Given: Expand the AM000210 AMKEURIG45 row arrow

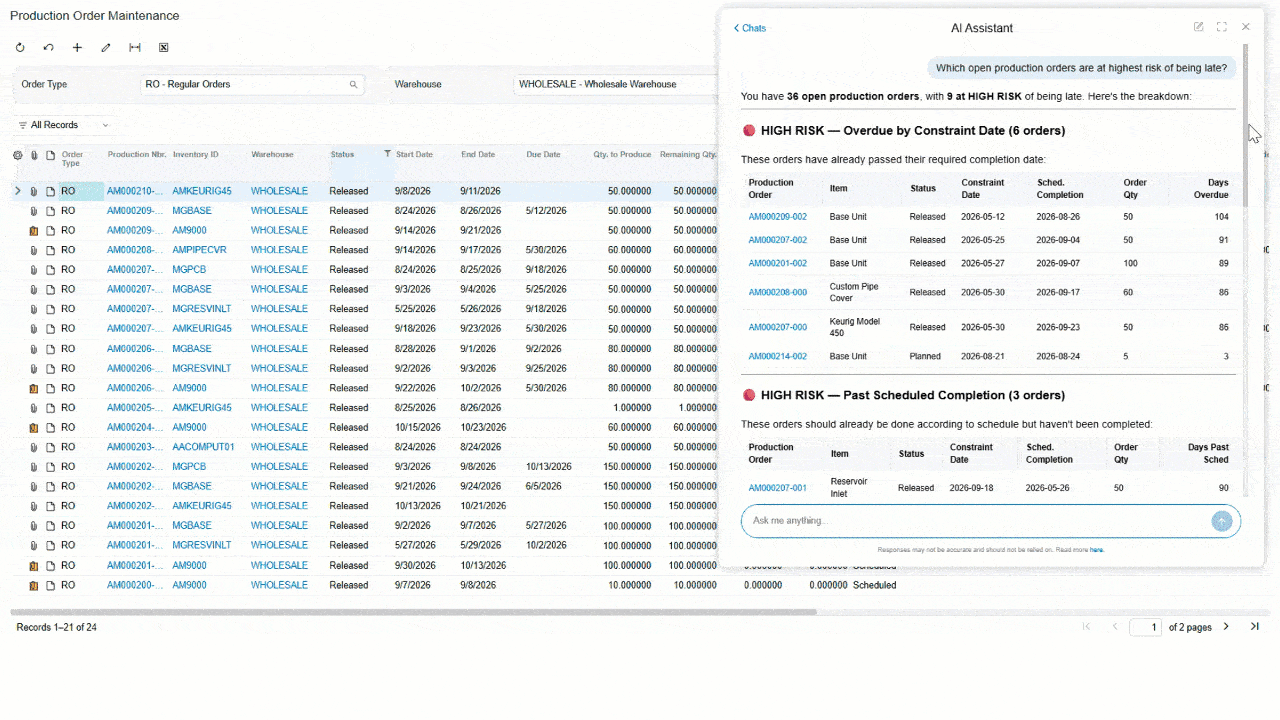Looking at the screenshot, I should pyautogui.click(x=17, y=191).
